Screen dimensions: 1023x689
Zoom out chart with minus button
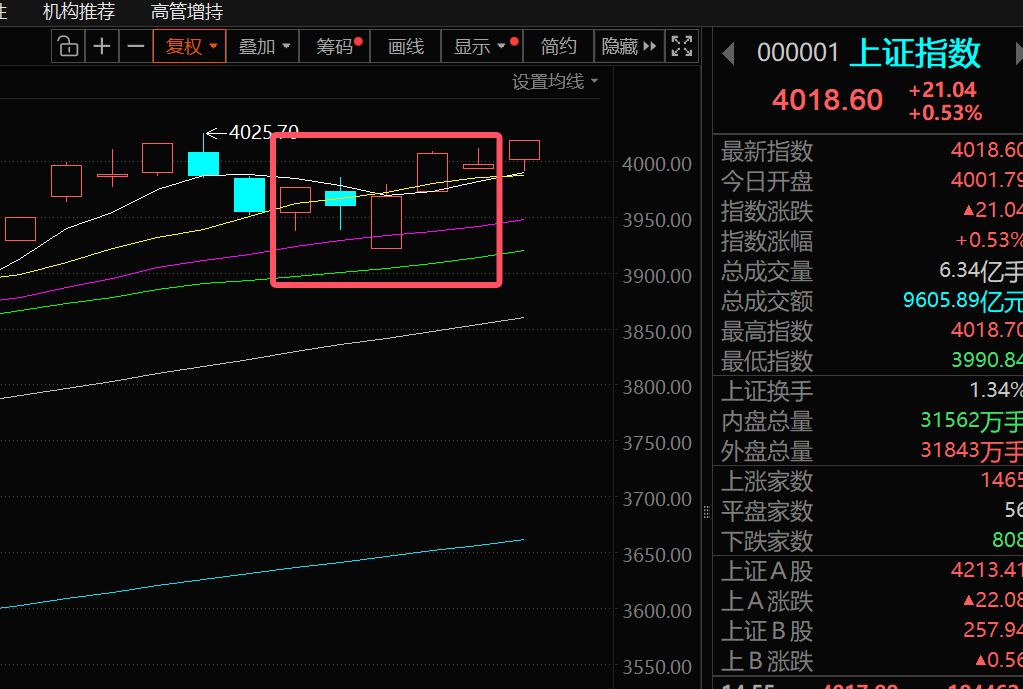coord(136,46)
